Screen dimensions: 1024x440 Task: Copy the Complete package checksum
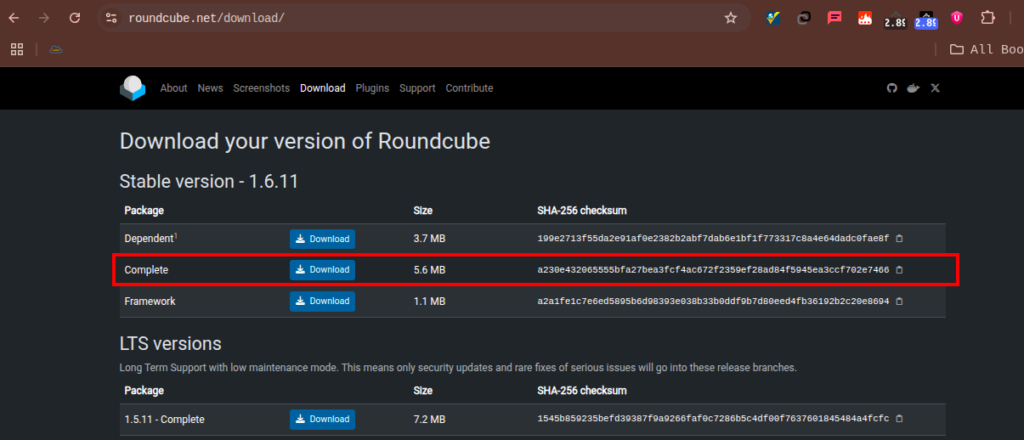pyautogui.click(x=899, y=270)
